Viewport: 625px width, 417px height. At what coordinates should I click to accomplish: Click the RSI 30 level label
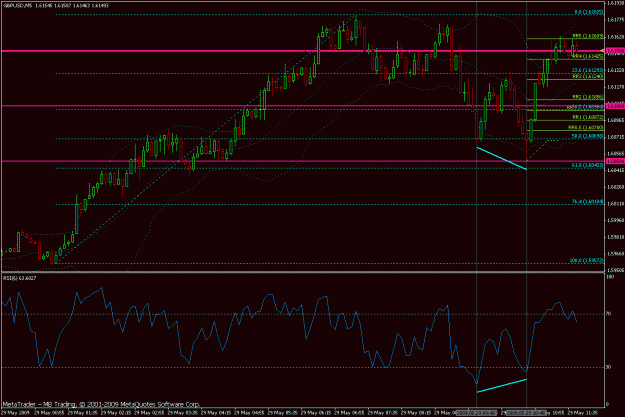click(x=609, y=367)
